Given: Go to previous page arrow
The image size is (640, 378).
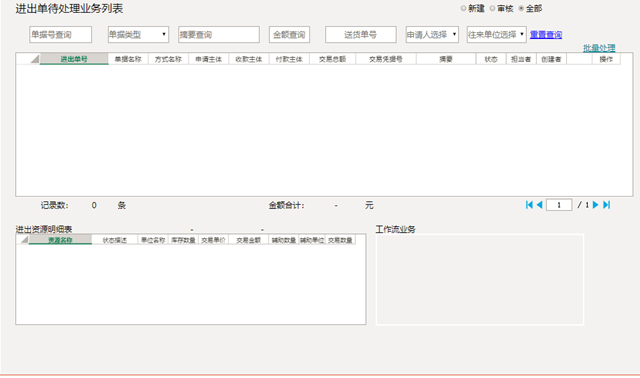Looking at the screenshot, I should (x=539, y=205).
